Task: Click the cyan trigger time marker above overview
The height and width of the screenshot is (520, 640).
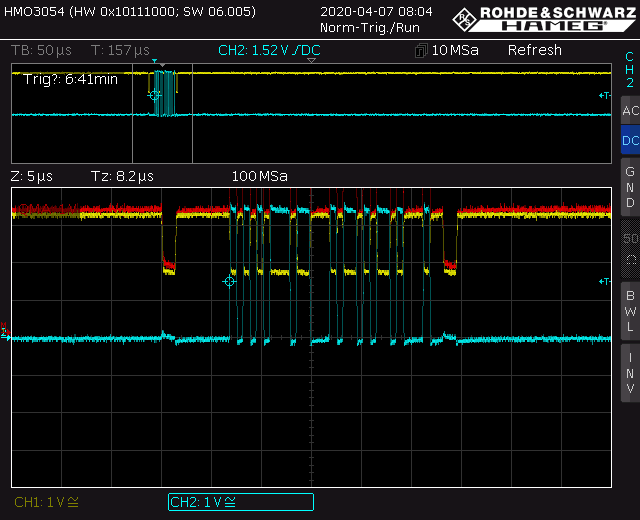Action: click(x=154, y=61)
